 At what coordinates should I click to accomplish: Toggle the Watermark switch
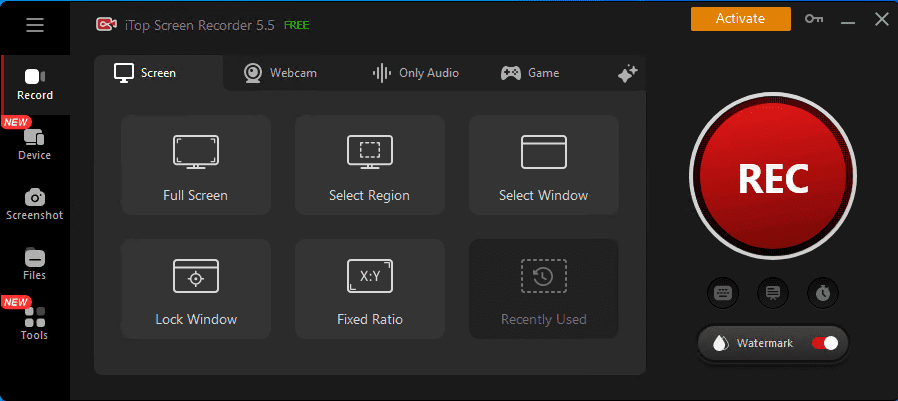click(x=825, y=343)
